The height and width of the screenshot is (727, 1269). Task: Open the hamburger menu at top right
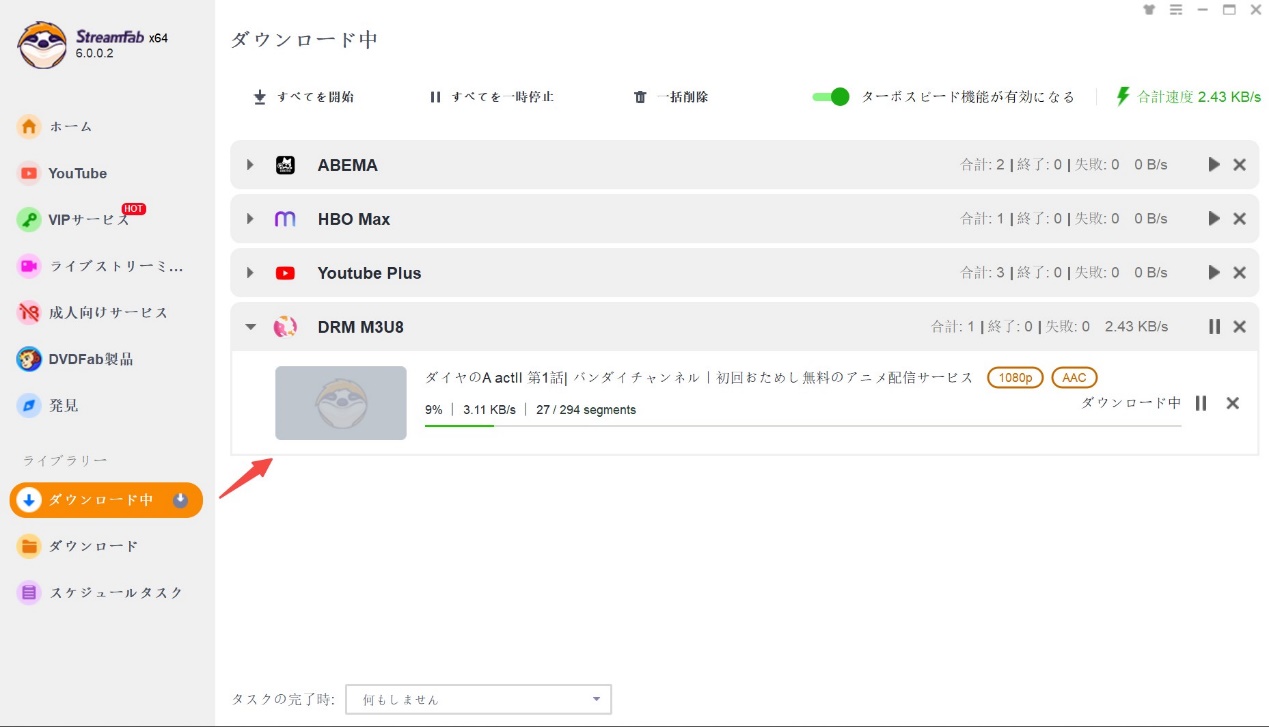[1176, 10]
